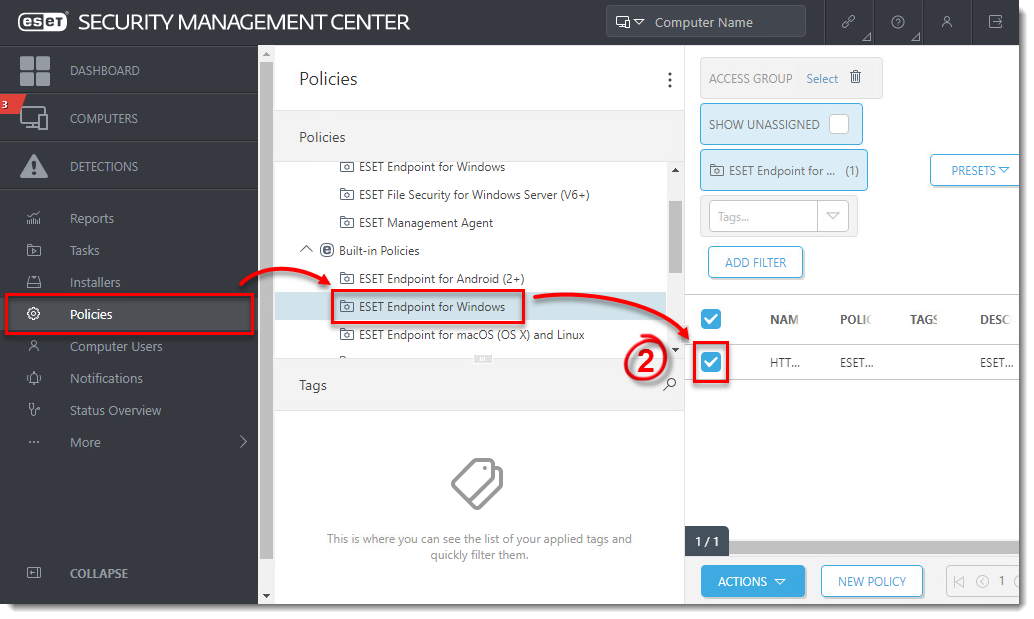Open the Tags filter dropdown arrow
1034x619 pixels.
point(833,216)
